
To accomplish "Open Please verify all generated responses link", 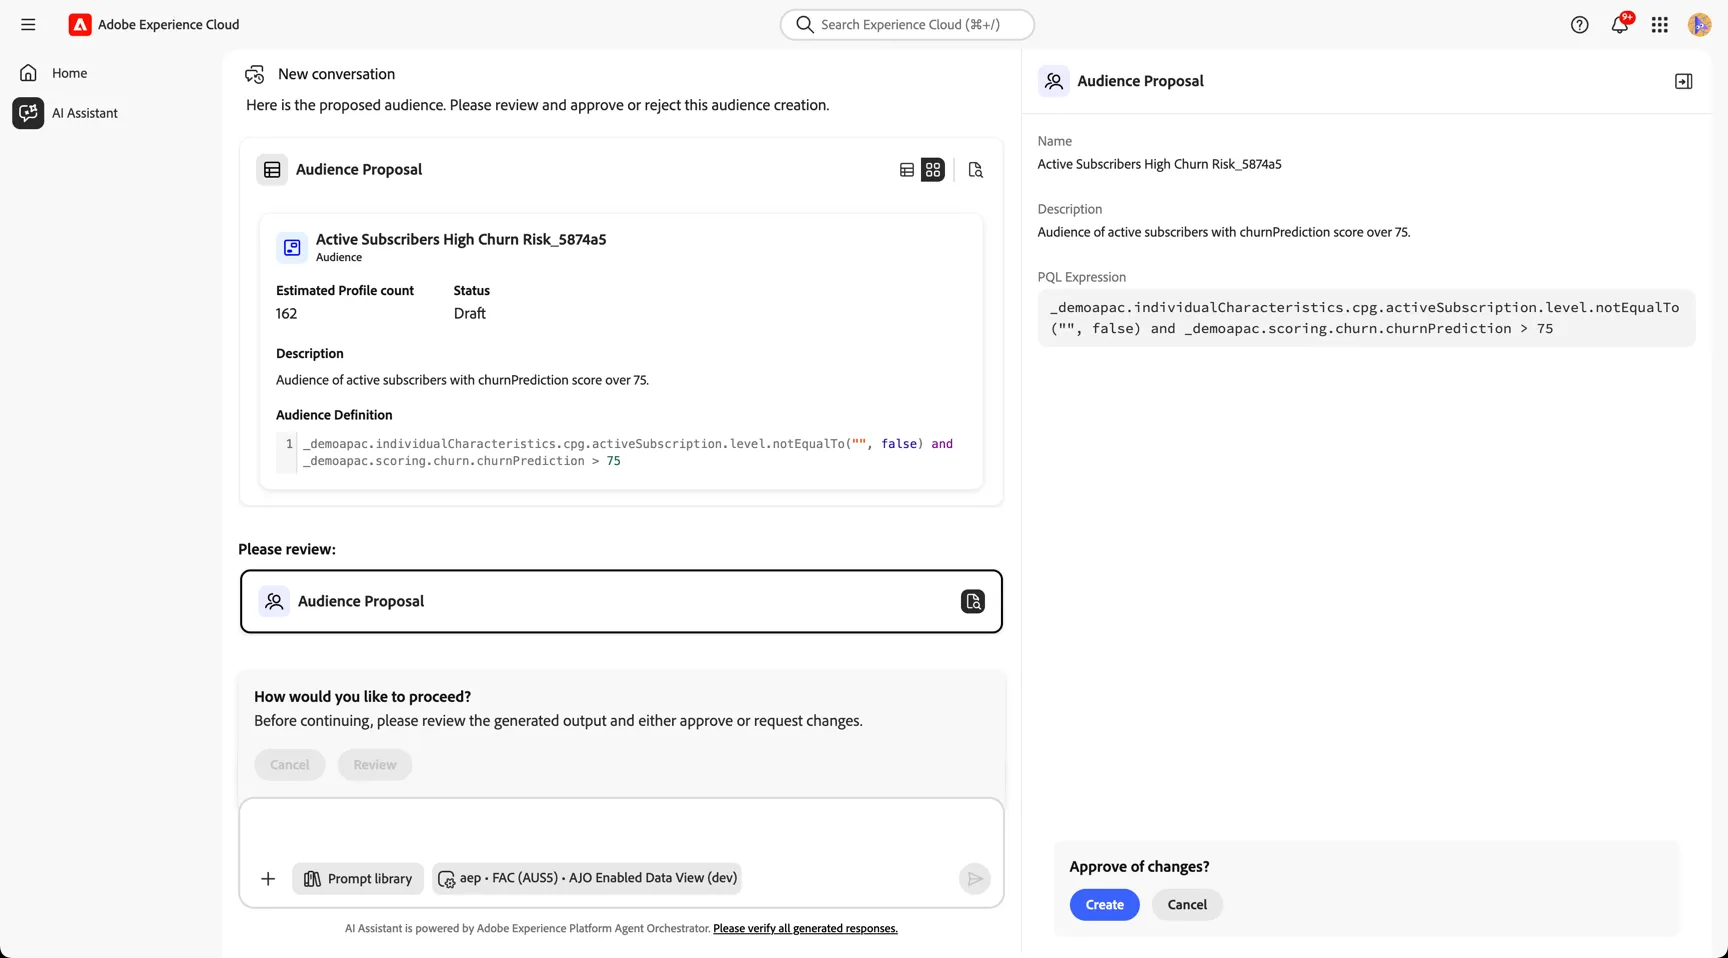I will 805,929.
